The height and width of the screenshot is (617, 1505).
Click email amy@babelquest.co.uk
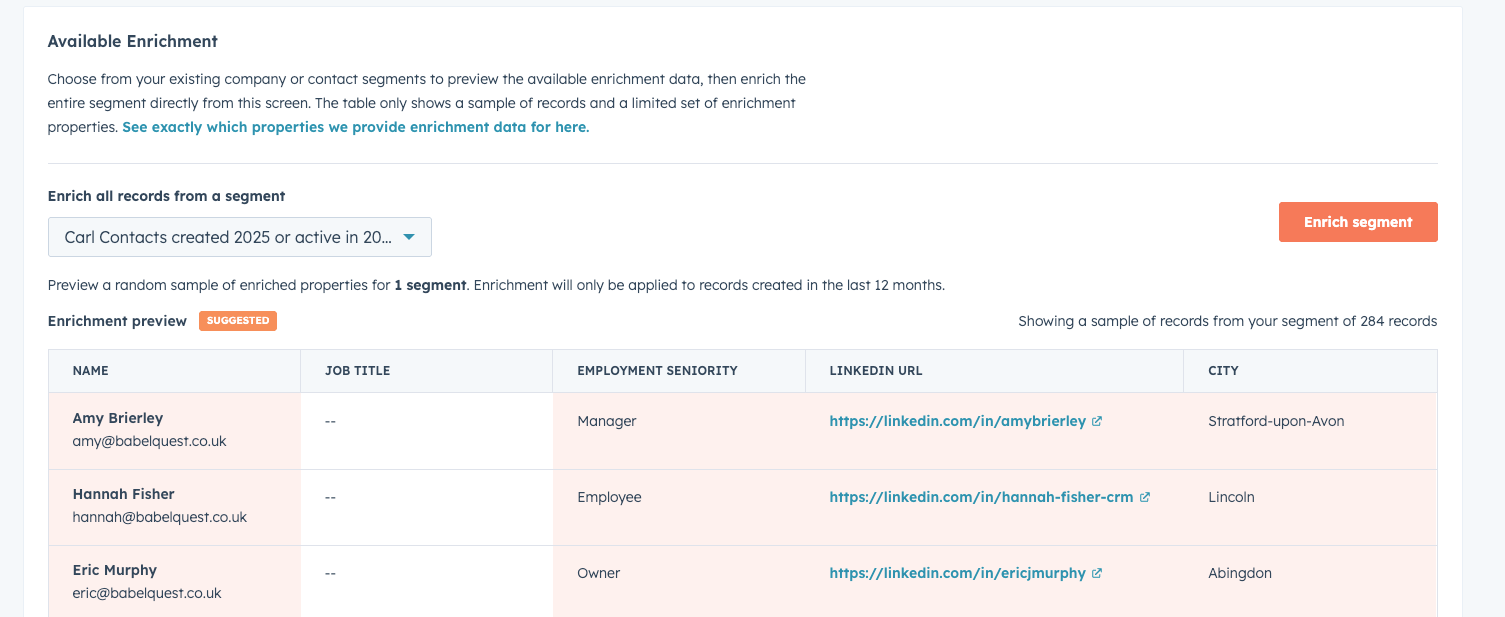[150, 441]
